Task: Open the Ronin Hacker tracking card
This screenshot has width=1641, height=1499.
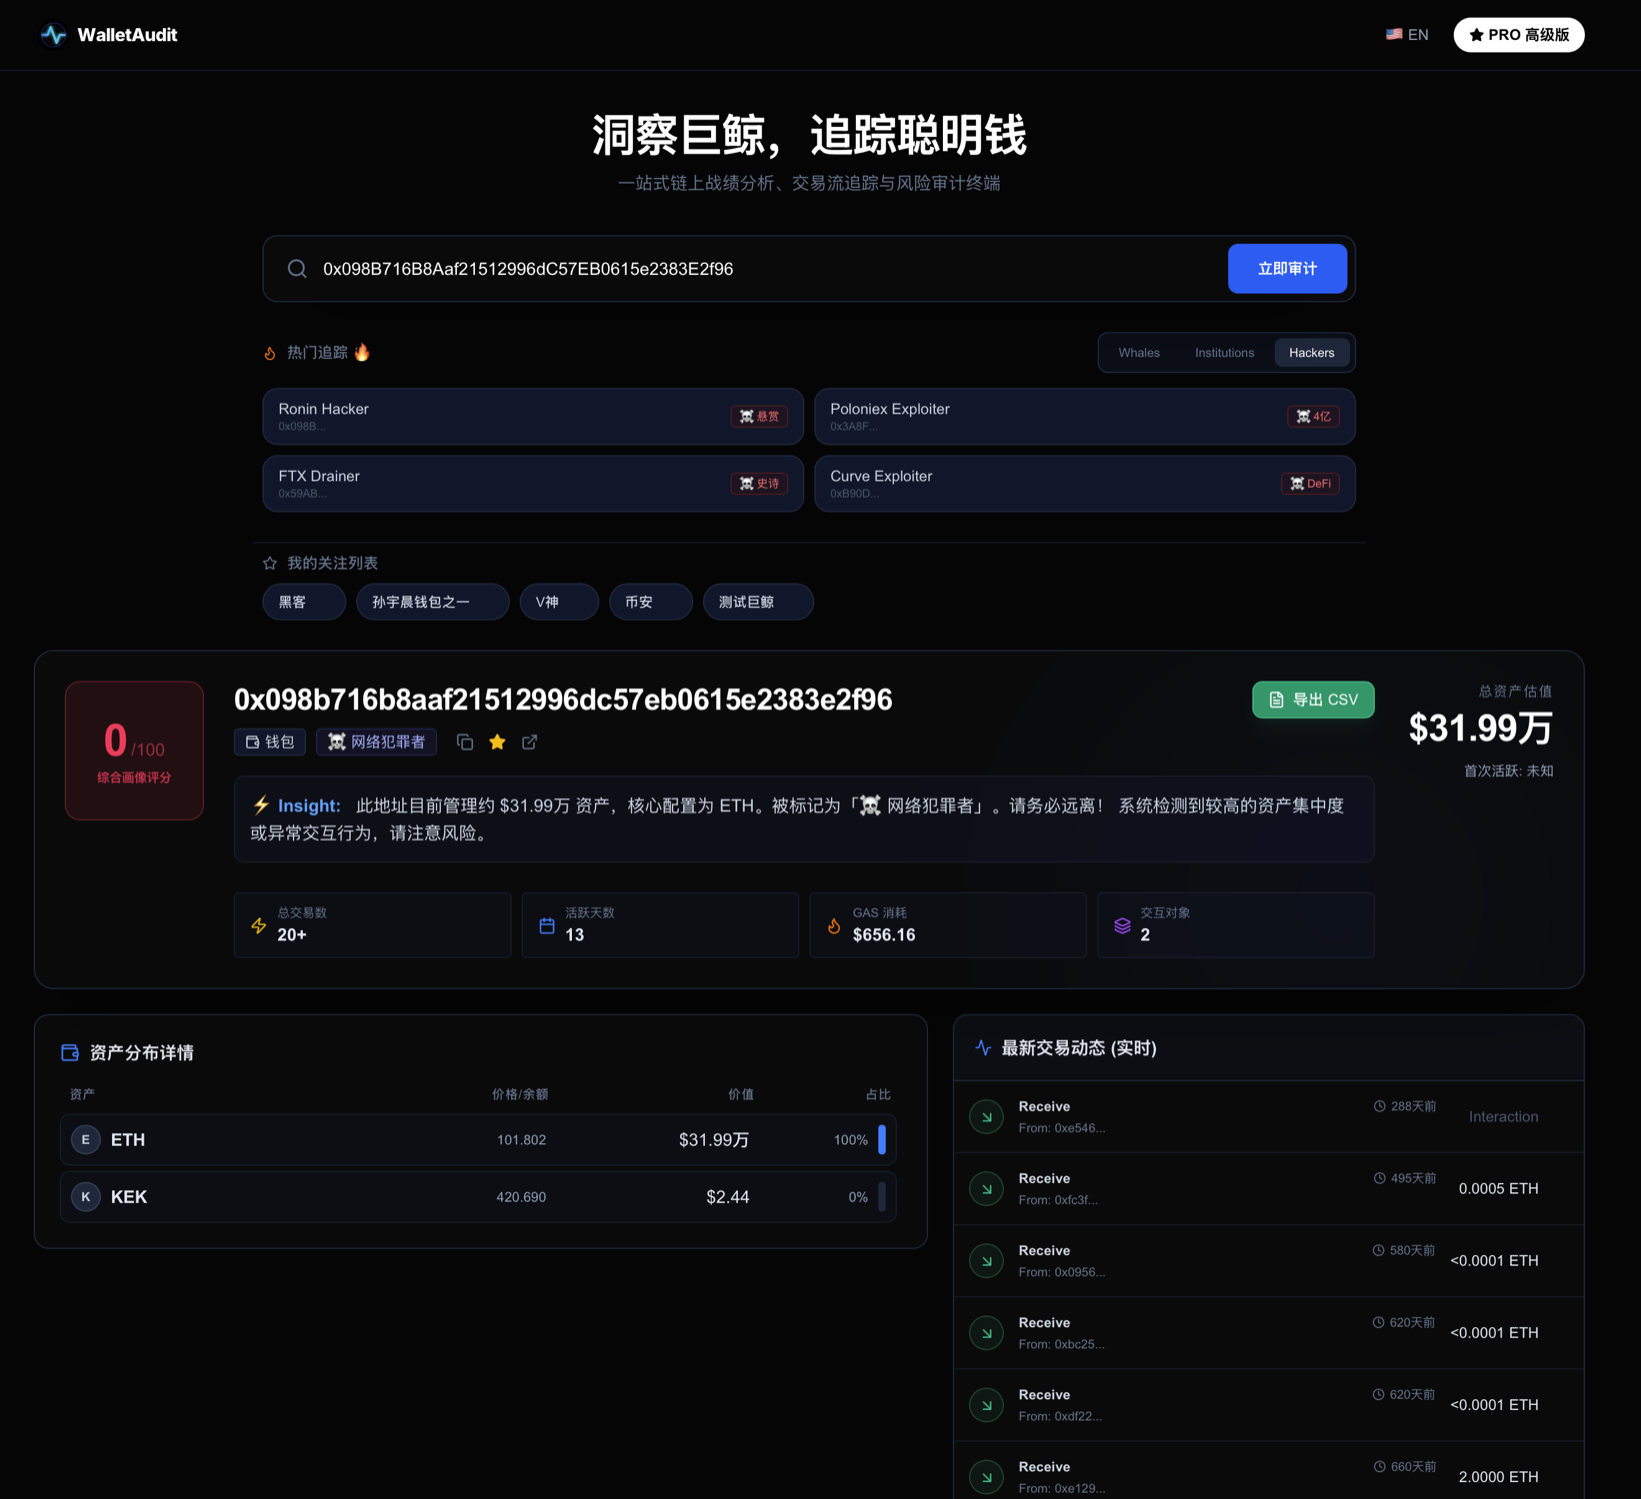Action: click(x=533, y=416)
